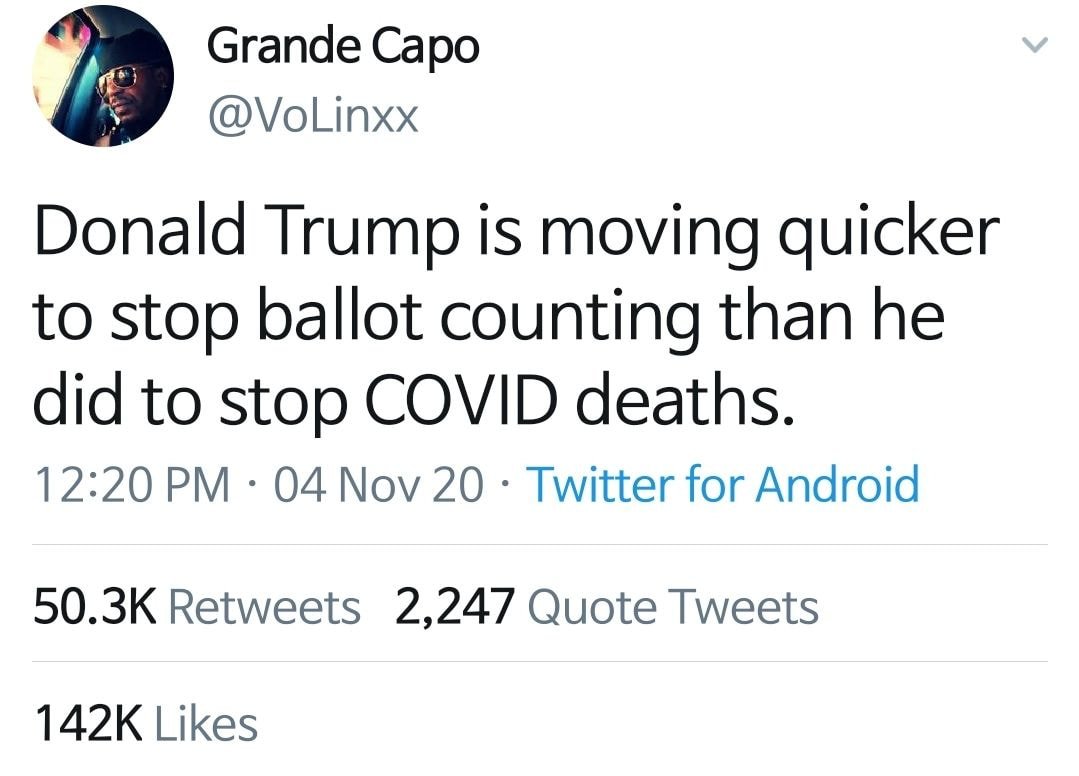View the Retweets list label
This screenshot has height=776, width=1079.
pos(265,607)
